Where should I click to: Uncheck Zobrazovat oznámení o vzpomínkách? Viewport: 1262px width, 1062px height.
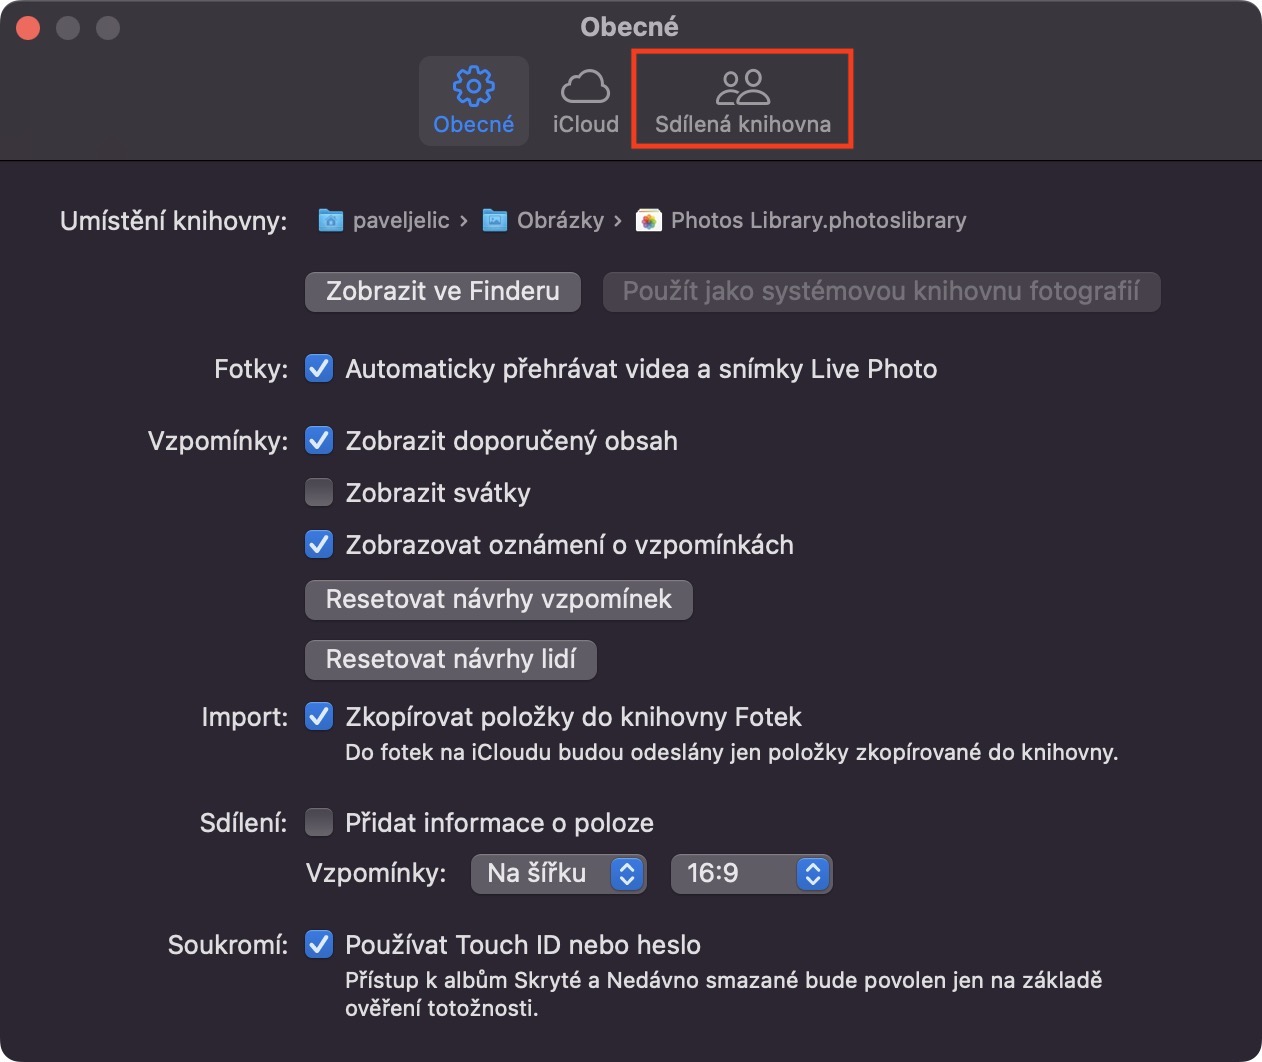tap(319, 545)
